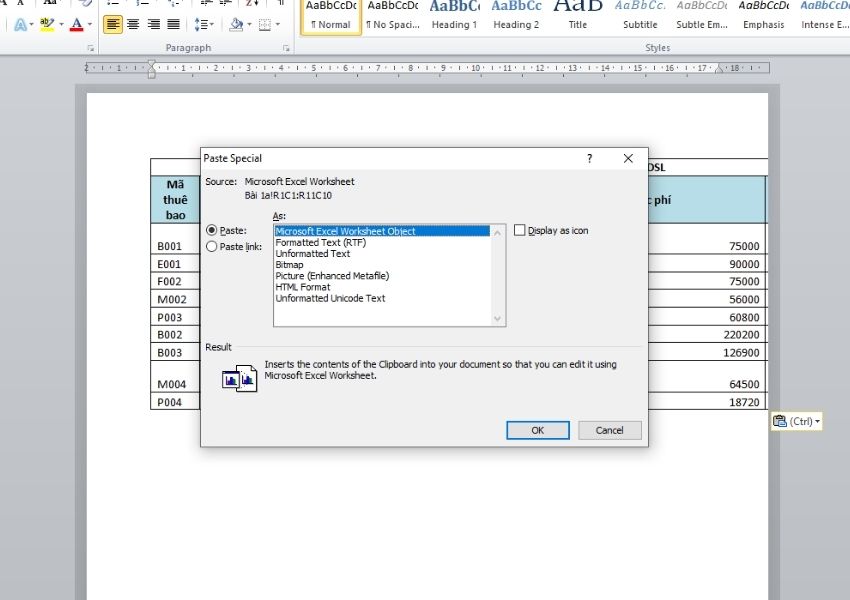Open the Paste Options (Ctrl) button
The image size is (850, 600).
796,421
